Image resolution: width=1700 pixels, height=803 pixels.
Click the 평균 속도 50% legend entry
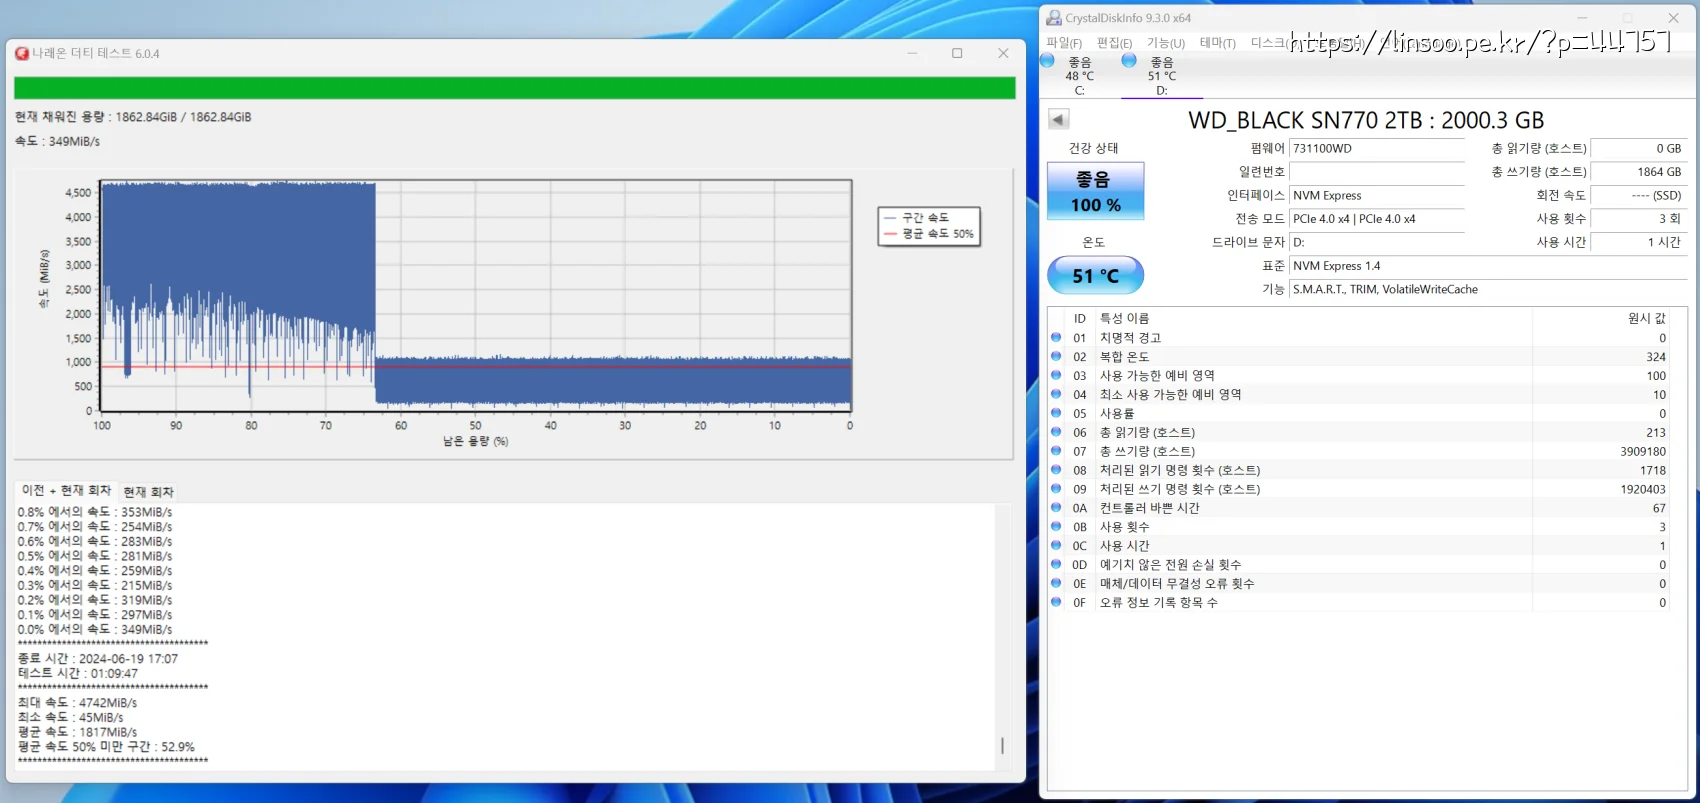point(928,234)
